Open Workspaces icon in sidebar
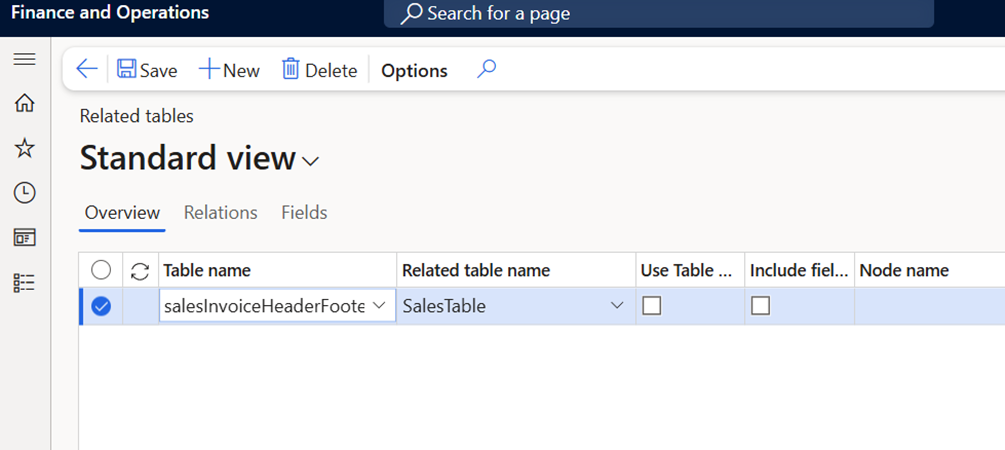This screenshot has width=1005, height=450. coord(24,238)
